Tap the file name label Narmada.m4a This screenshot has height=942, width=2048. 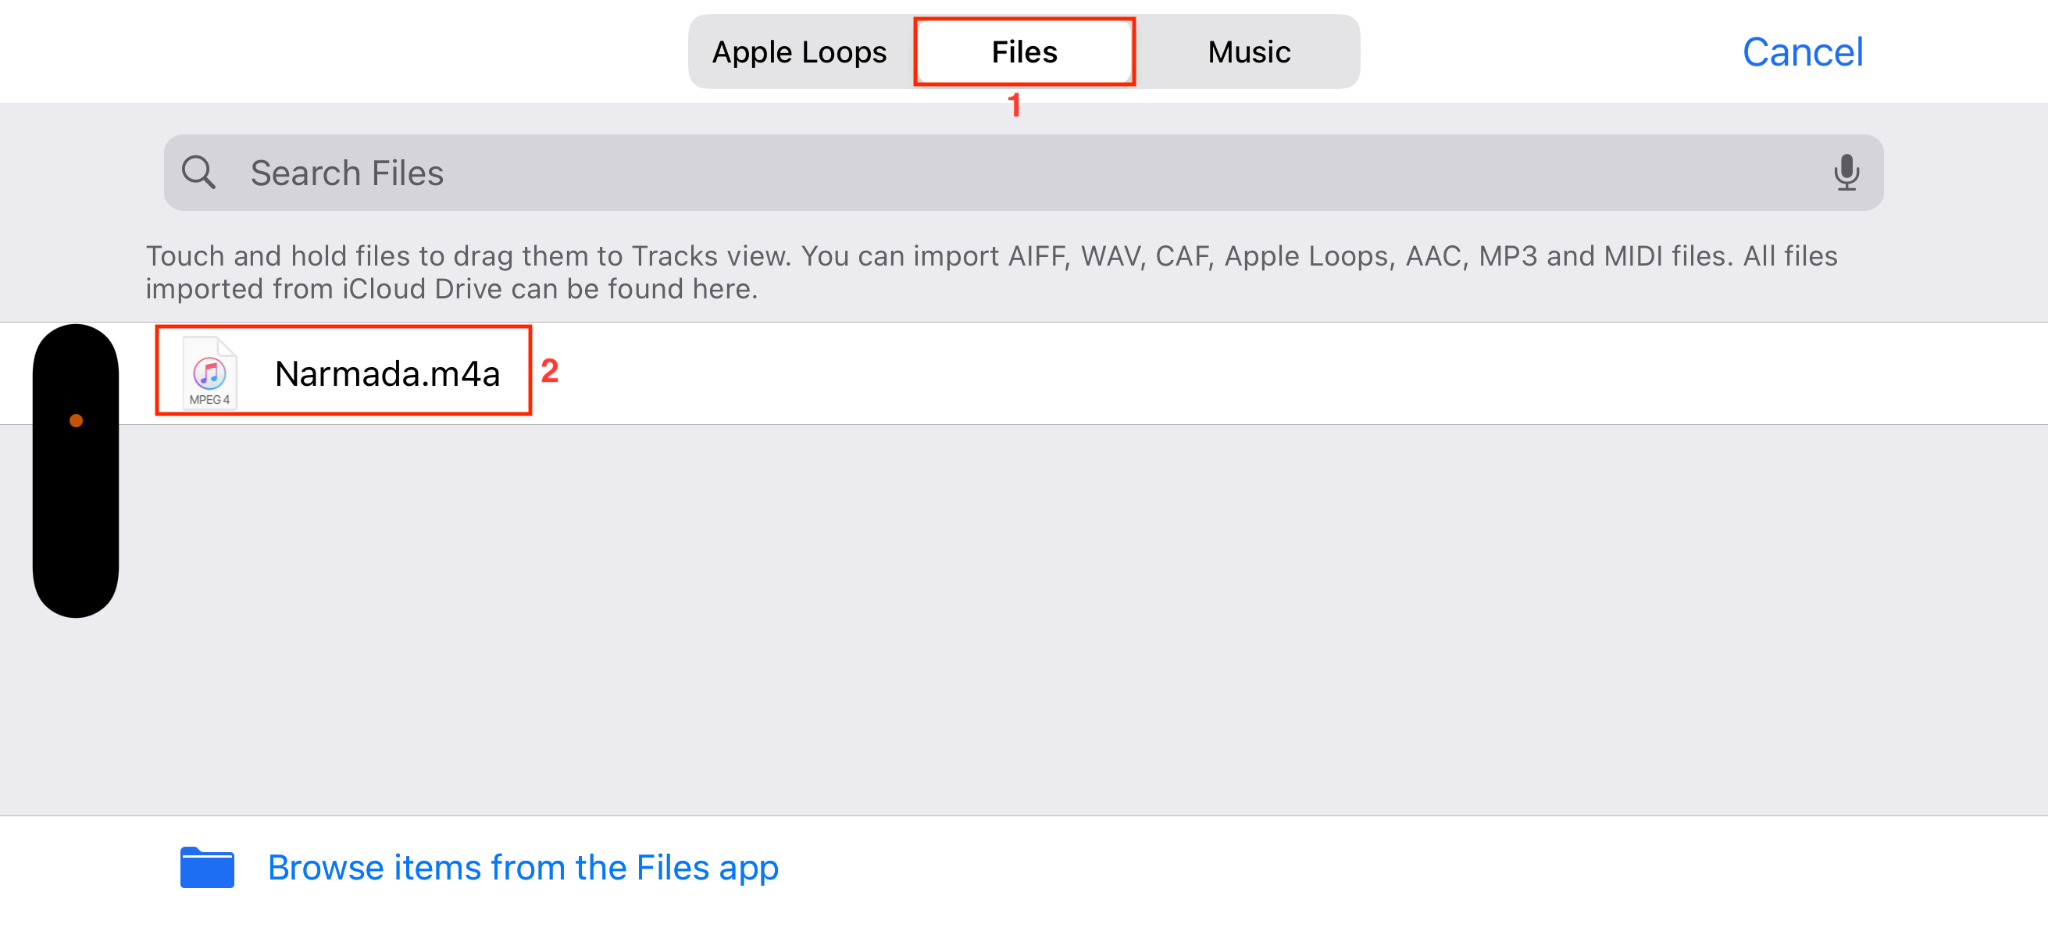(387, 372)
